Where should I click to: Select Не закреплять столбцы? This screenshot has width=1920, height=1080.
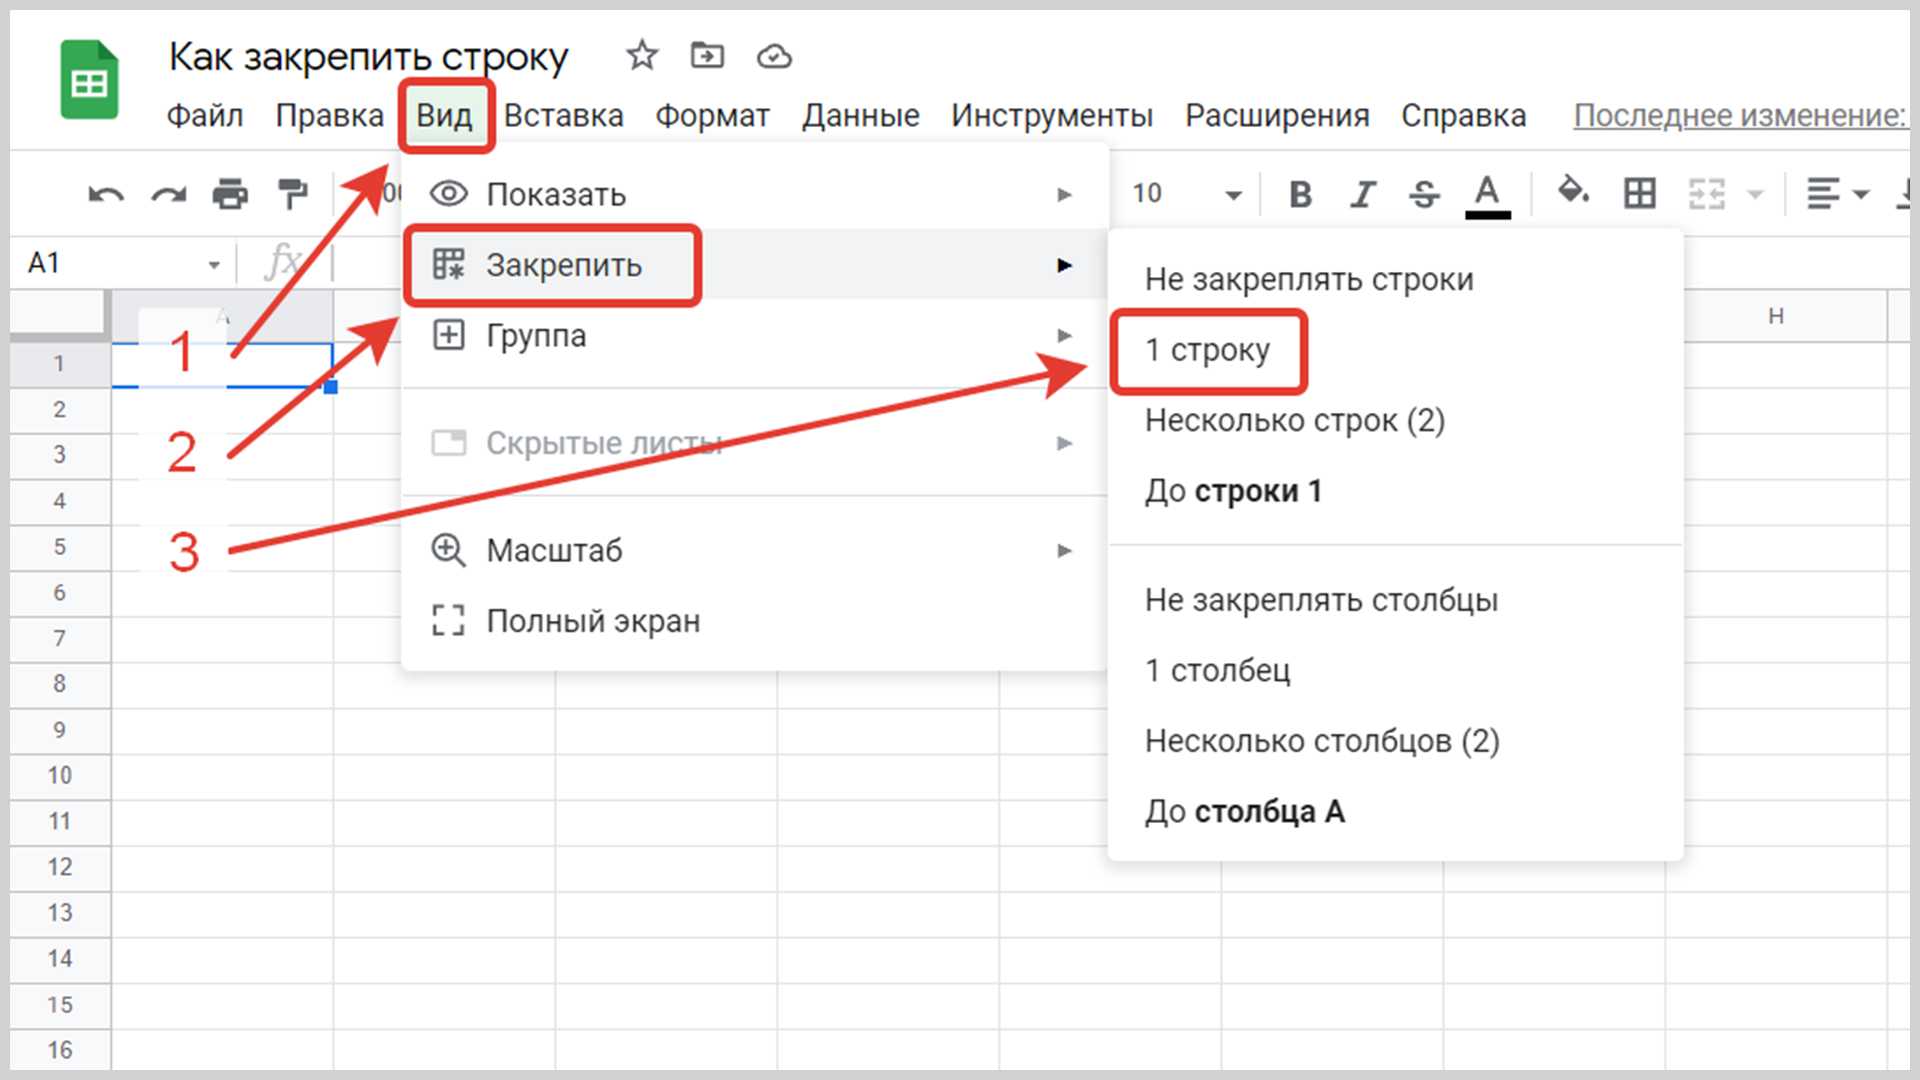click(1395, 600)
